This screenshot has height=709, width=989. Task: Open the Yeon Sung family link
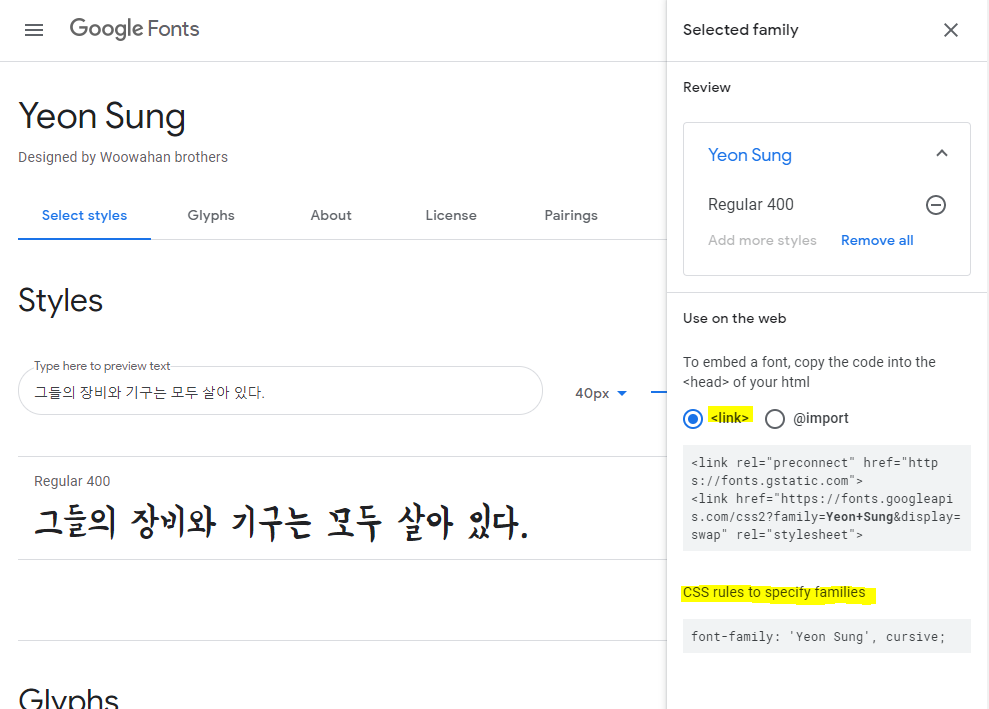pyautogui.click(x=749, y=155)
